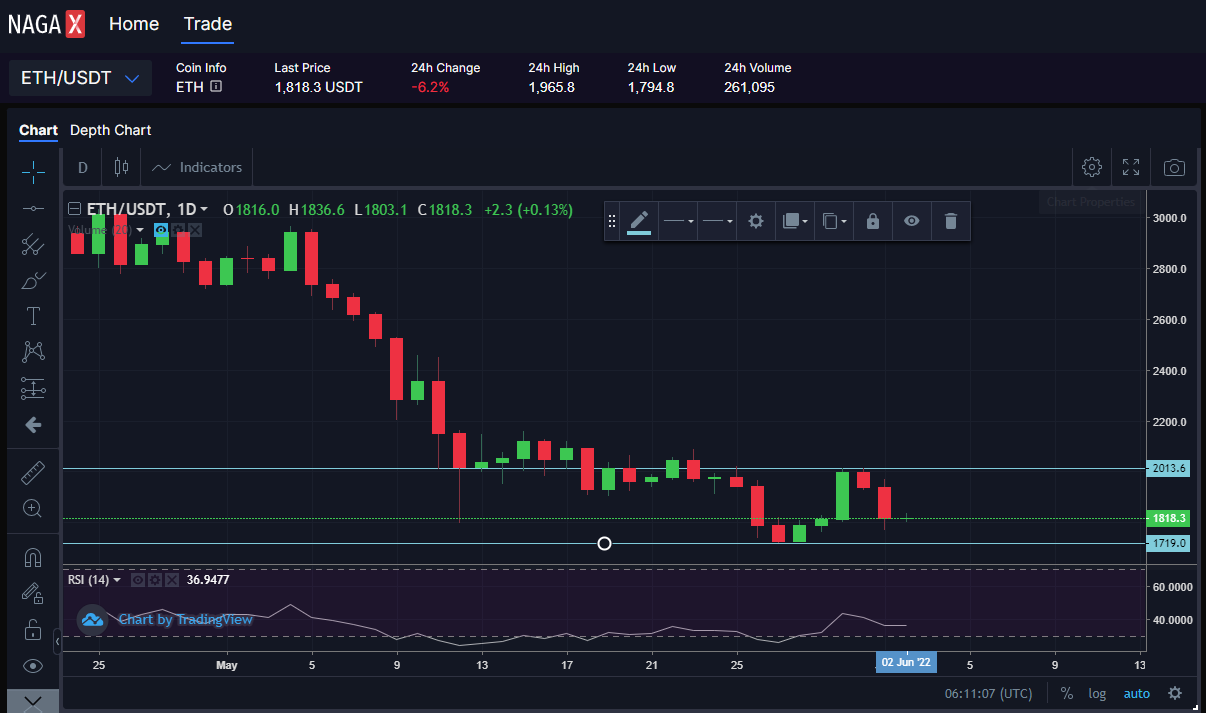The image size is (1206, 713).
Task: Open the Volume indicator dropdown arrow
Action: (x=140, y=230)
